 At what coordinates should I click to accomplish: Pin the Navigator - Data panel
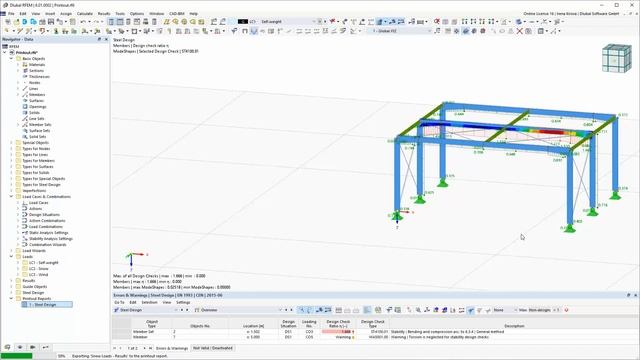coord(99,40)
